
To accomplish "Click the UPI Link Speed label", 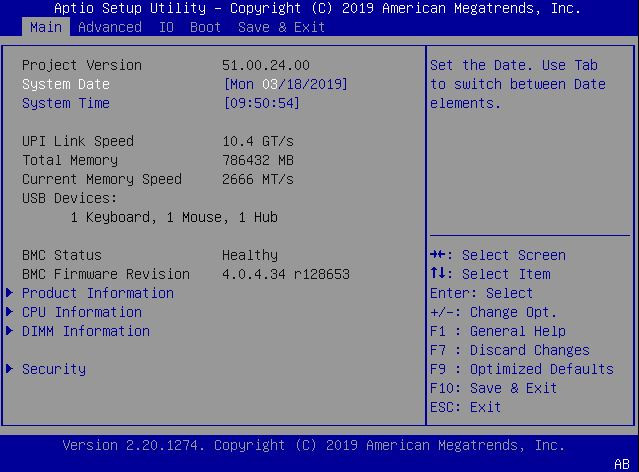I will coord(78,141).
